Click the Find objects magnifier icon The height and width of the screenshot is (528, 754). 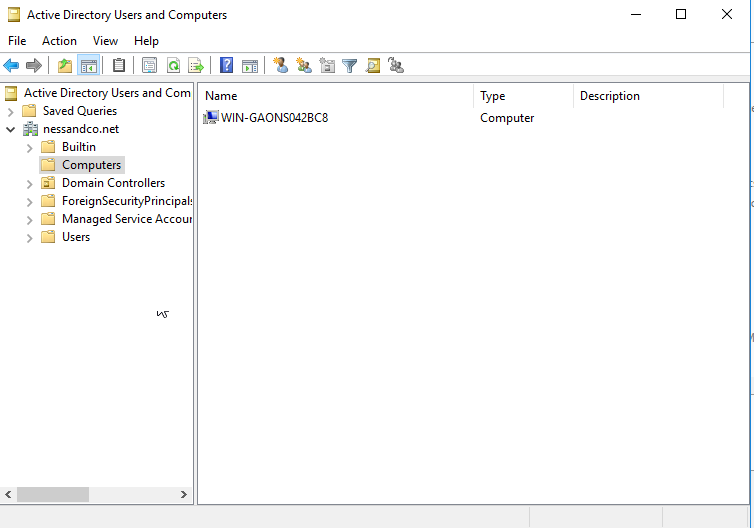[x=373, y=65]
